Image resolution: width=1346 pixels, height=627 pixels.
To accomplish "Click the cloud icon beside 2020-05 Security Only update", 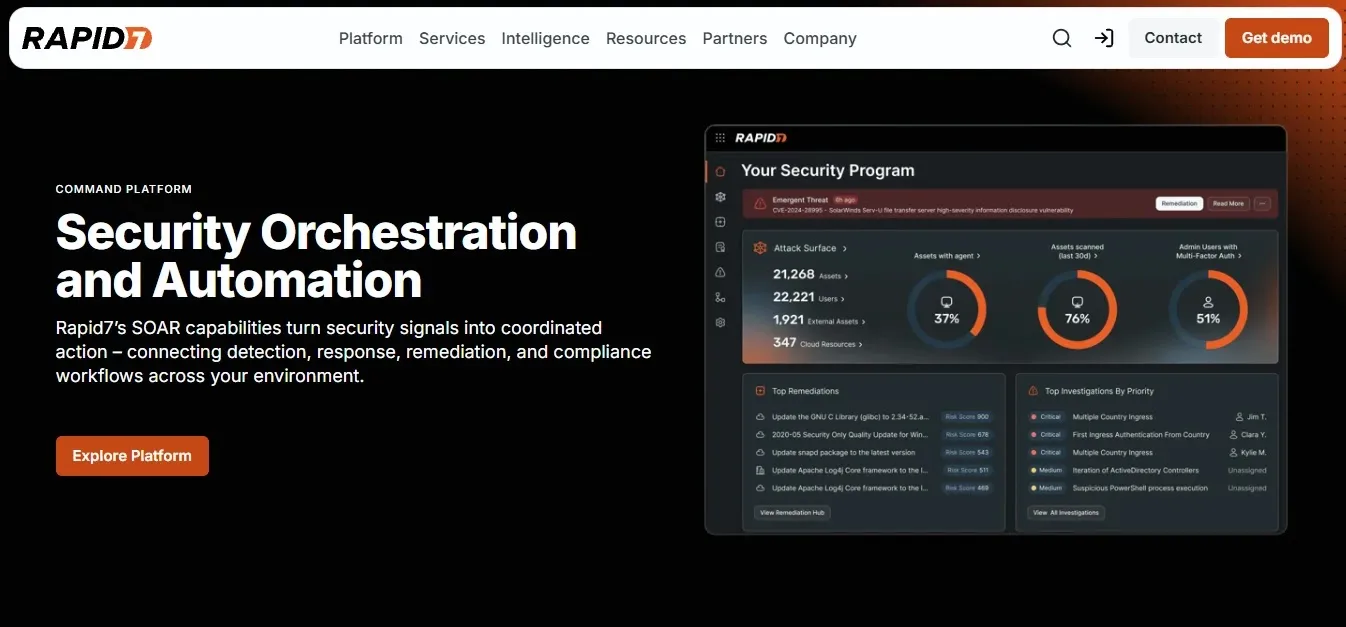I will point(760,435).
